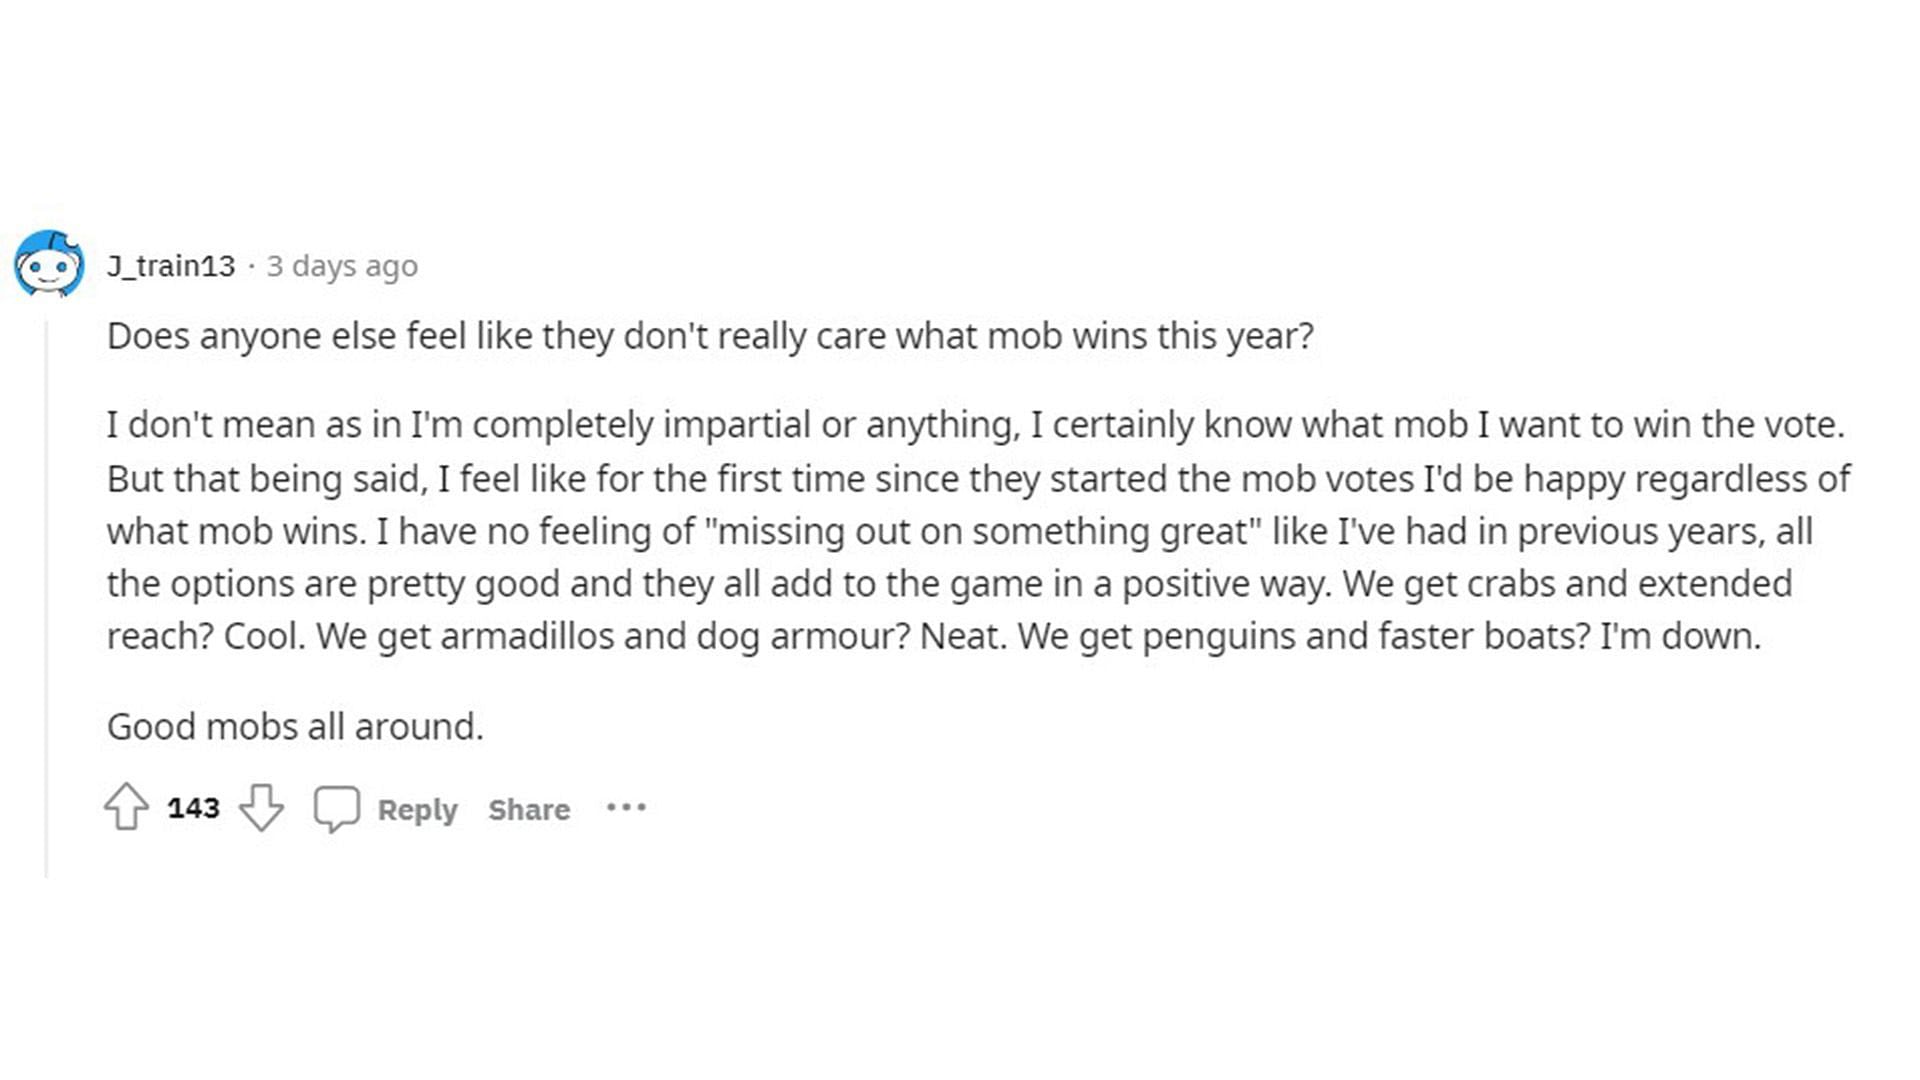Click the line starting 'what mob wins. I have'
Image resolution: width=1920 pixels, height=1080 pixels.
coord(959,531)
